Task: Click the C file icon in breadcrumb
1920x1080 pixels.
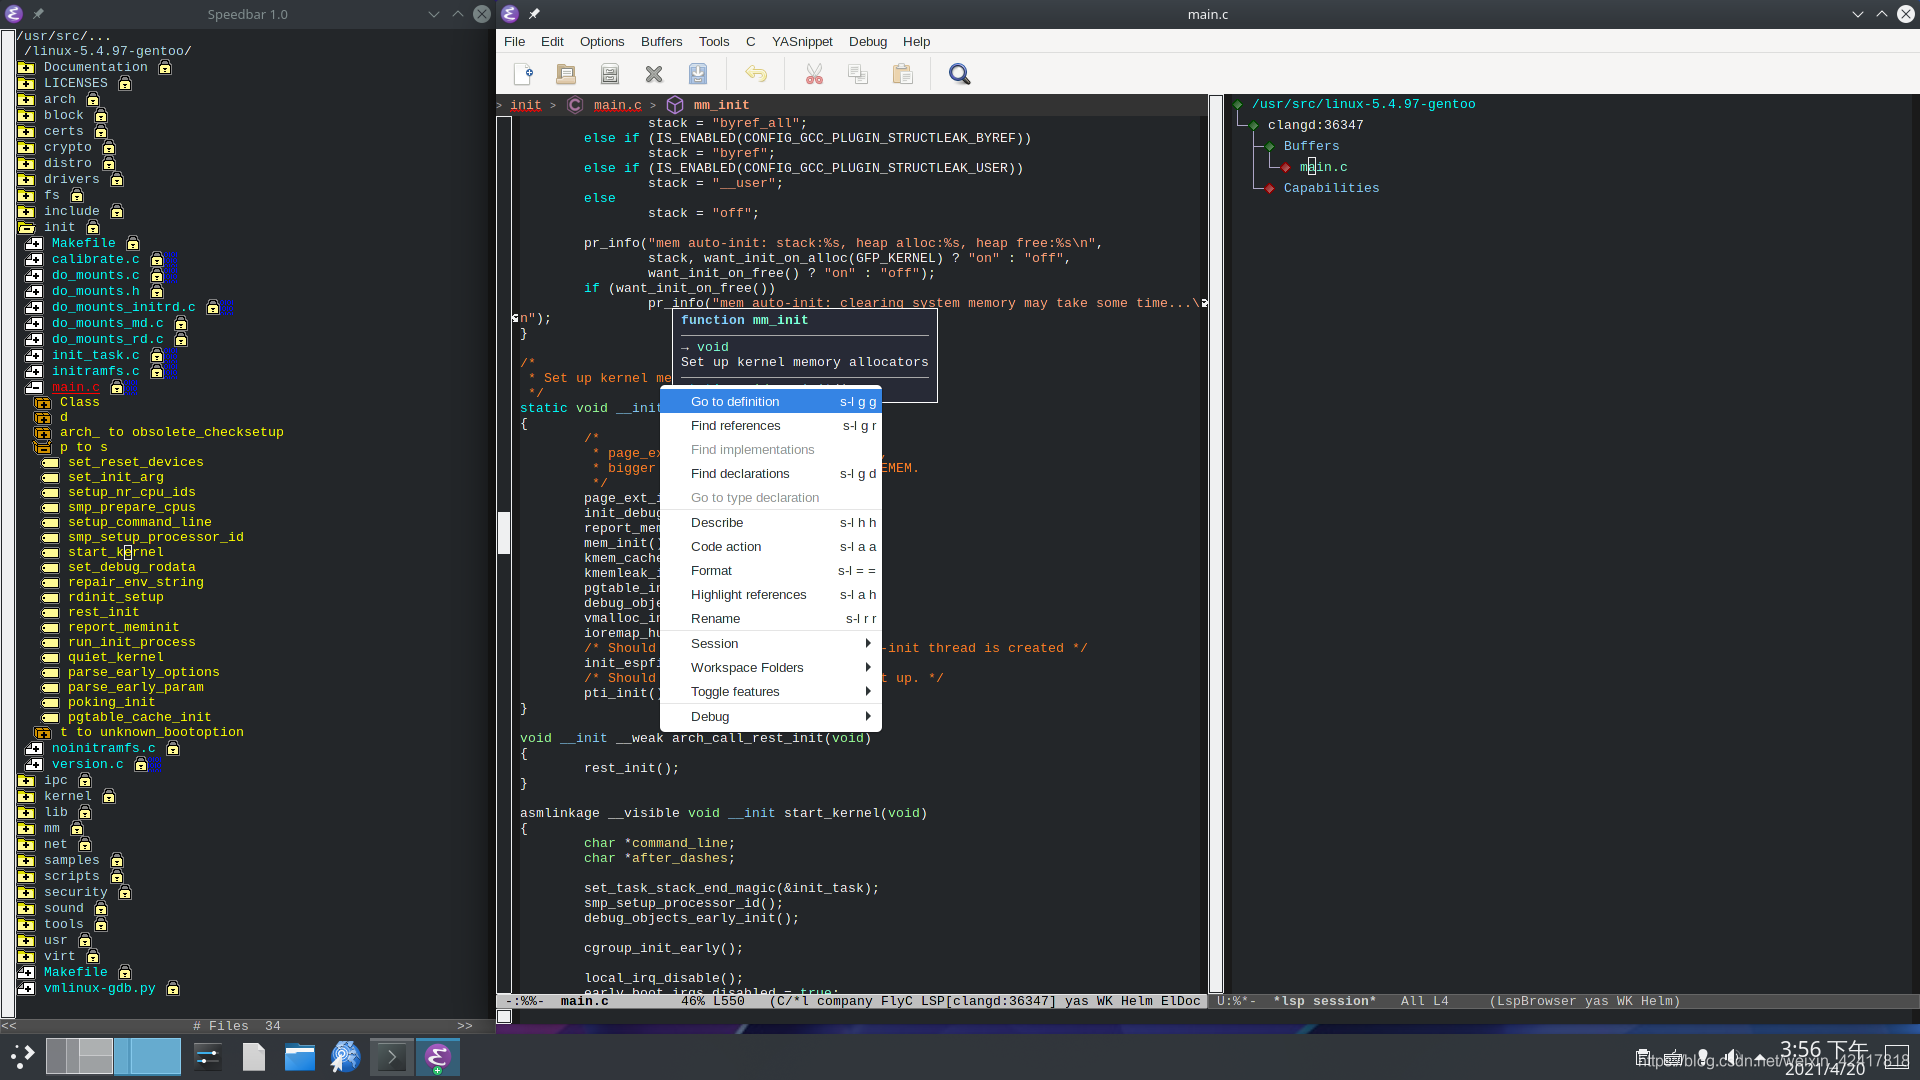Action: tap(575, 105)
